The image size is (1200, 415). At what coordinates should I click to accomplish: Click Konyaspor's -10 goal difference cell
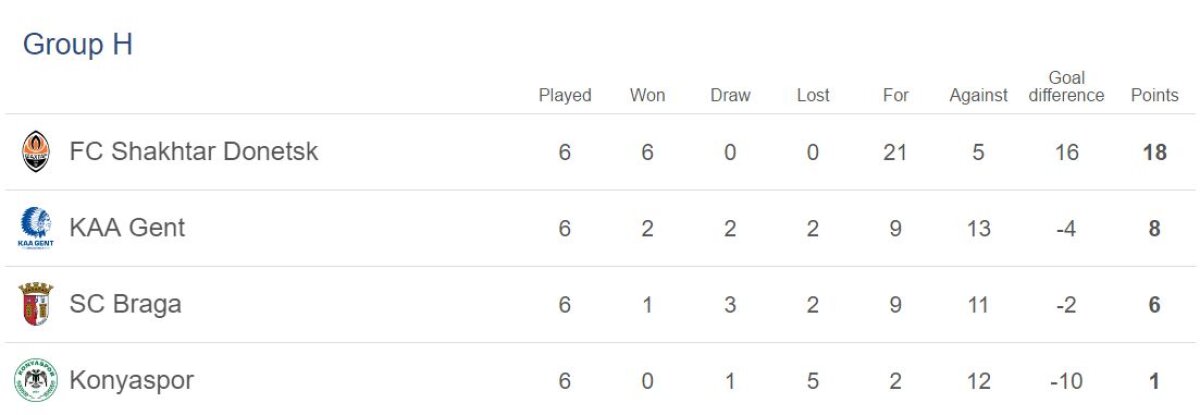pyautogui.click(x=1066, y=381)
